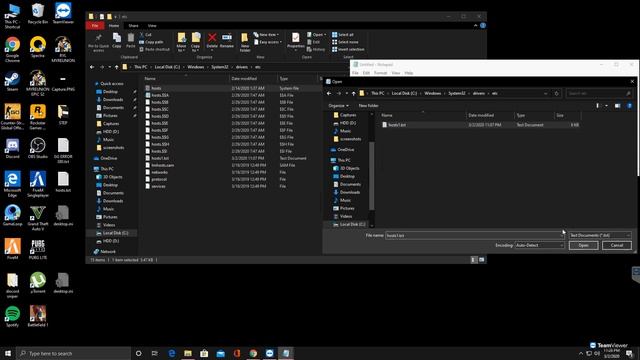Viewport: 640px width, 360px height.
Task: Open Notepad's Help menu
Action: click(x=409, y=73)
